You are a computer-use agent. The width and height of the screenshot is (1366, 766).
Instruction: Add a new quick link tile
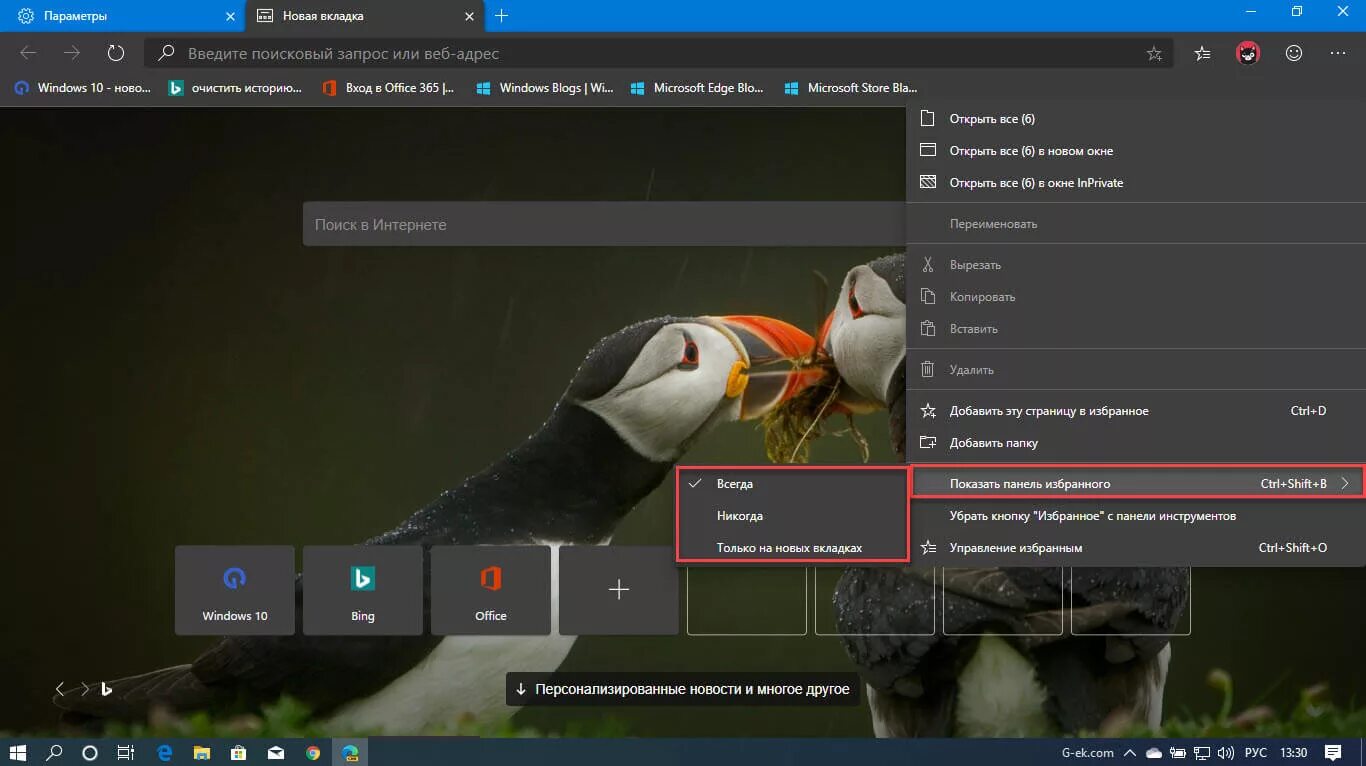619,590
